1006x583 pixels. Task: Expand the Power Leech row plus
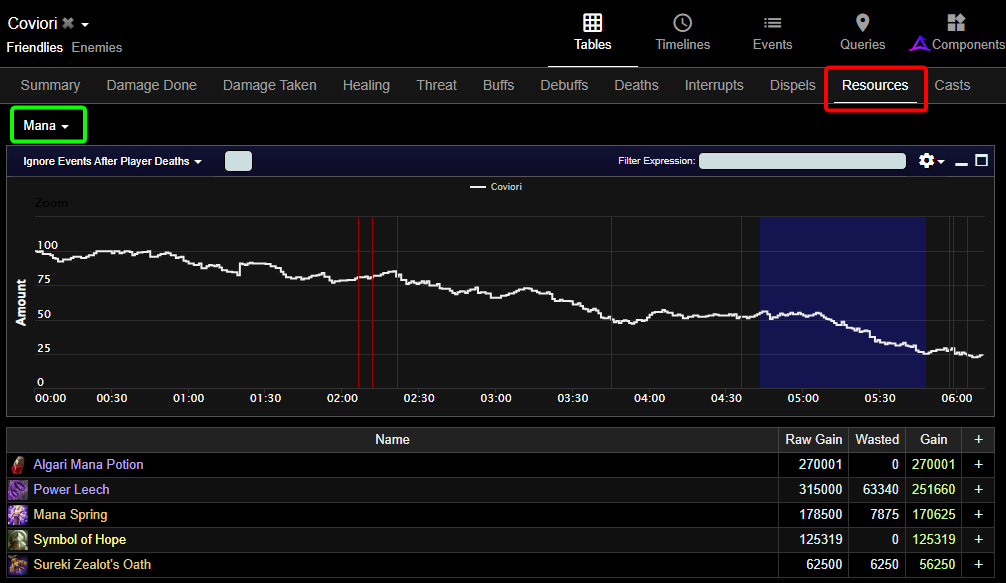point(978,489)
